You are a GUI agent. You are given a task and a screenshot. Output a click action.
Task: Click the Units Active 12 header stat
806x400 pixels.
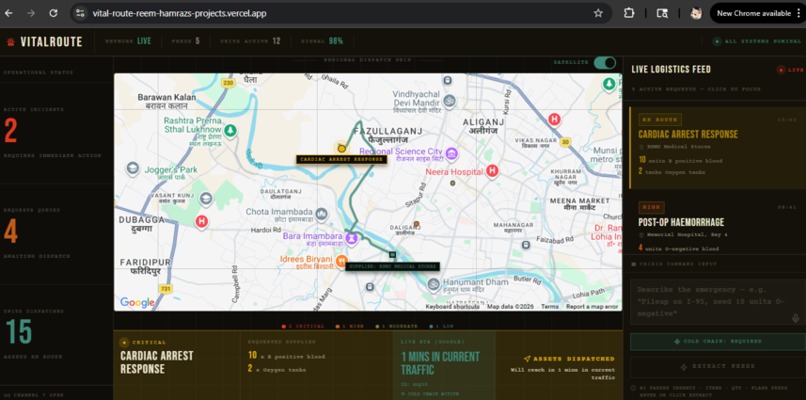(250, 41)
